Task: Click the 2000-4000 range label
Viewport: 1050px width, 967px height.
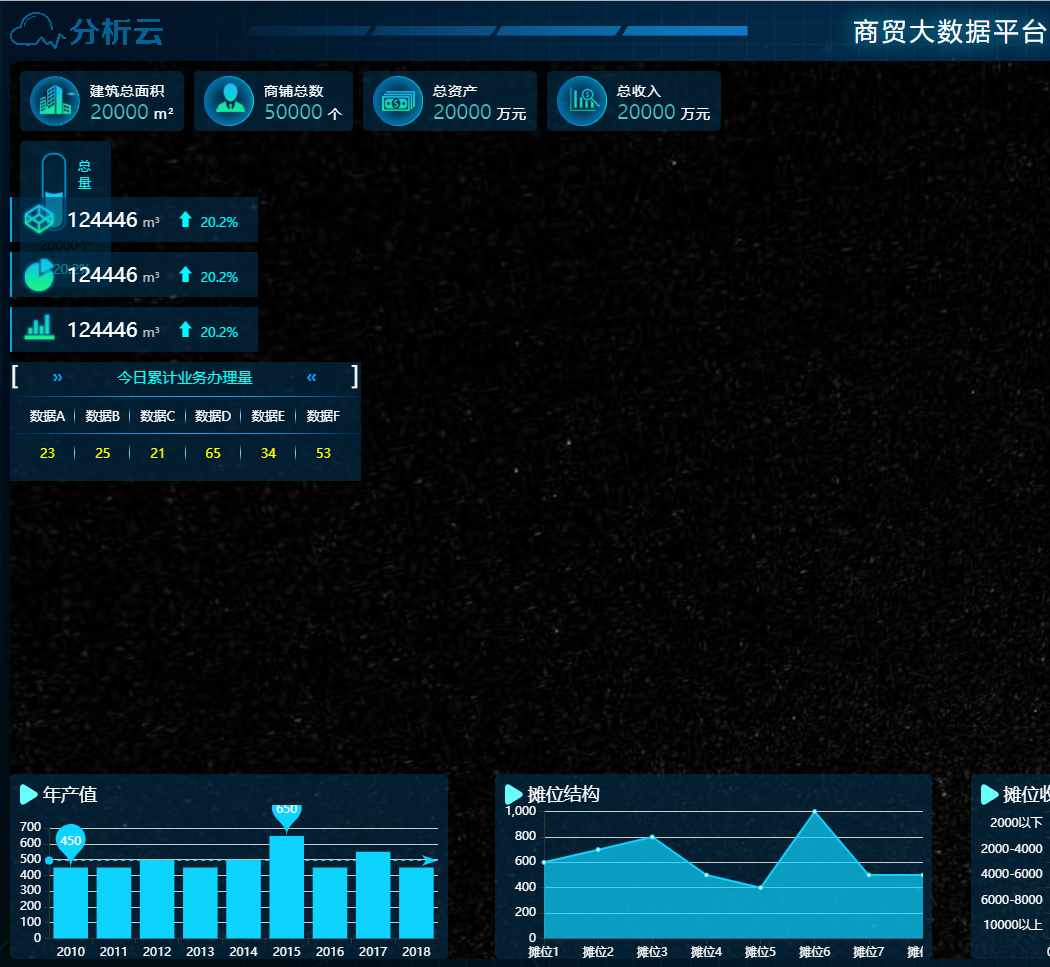Action: click(x=1012, y=848)
